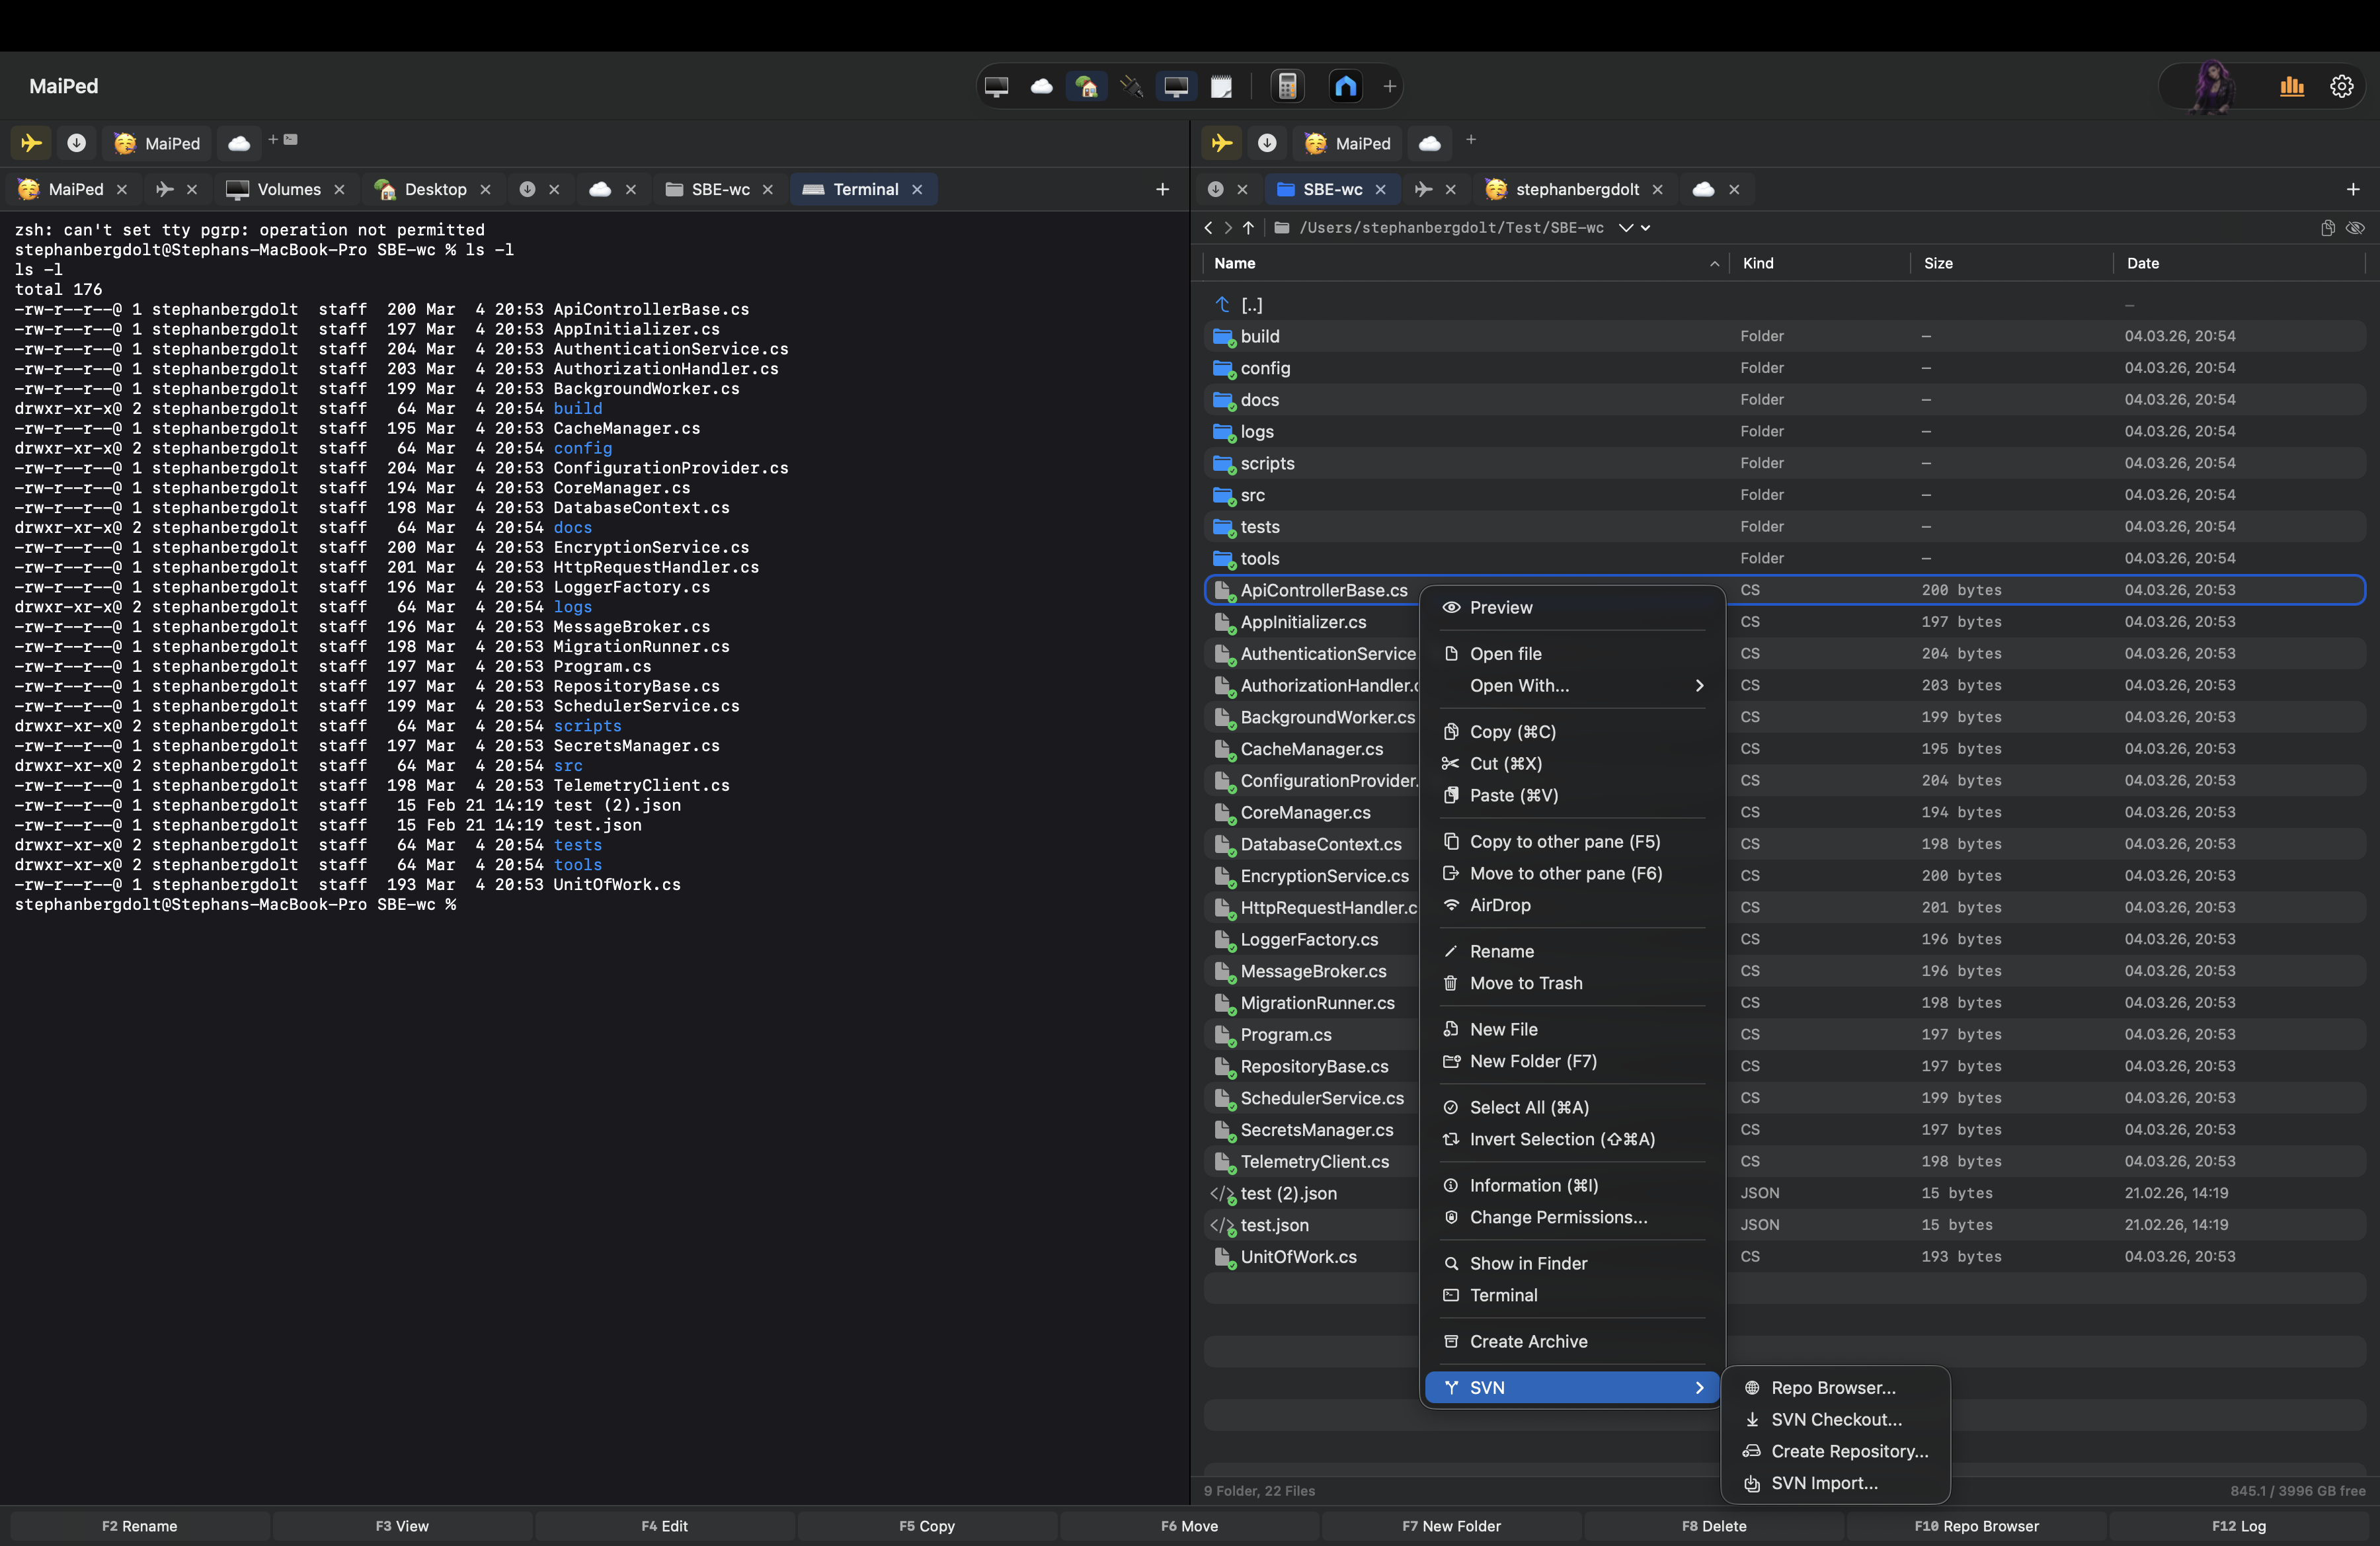This screenshot has height=1546, width=2380.
Task: Toggle the yellow airplane favorite on the left
Action: click(x=30, y=143)
